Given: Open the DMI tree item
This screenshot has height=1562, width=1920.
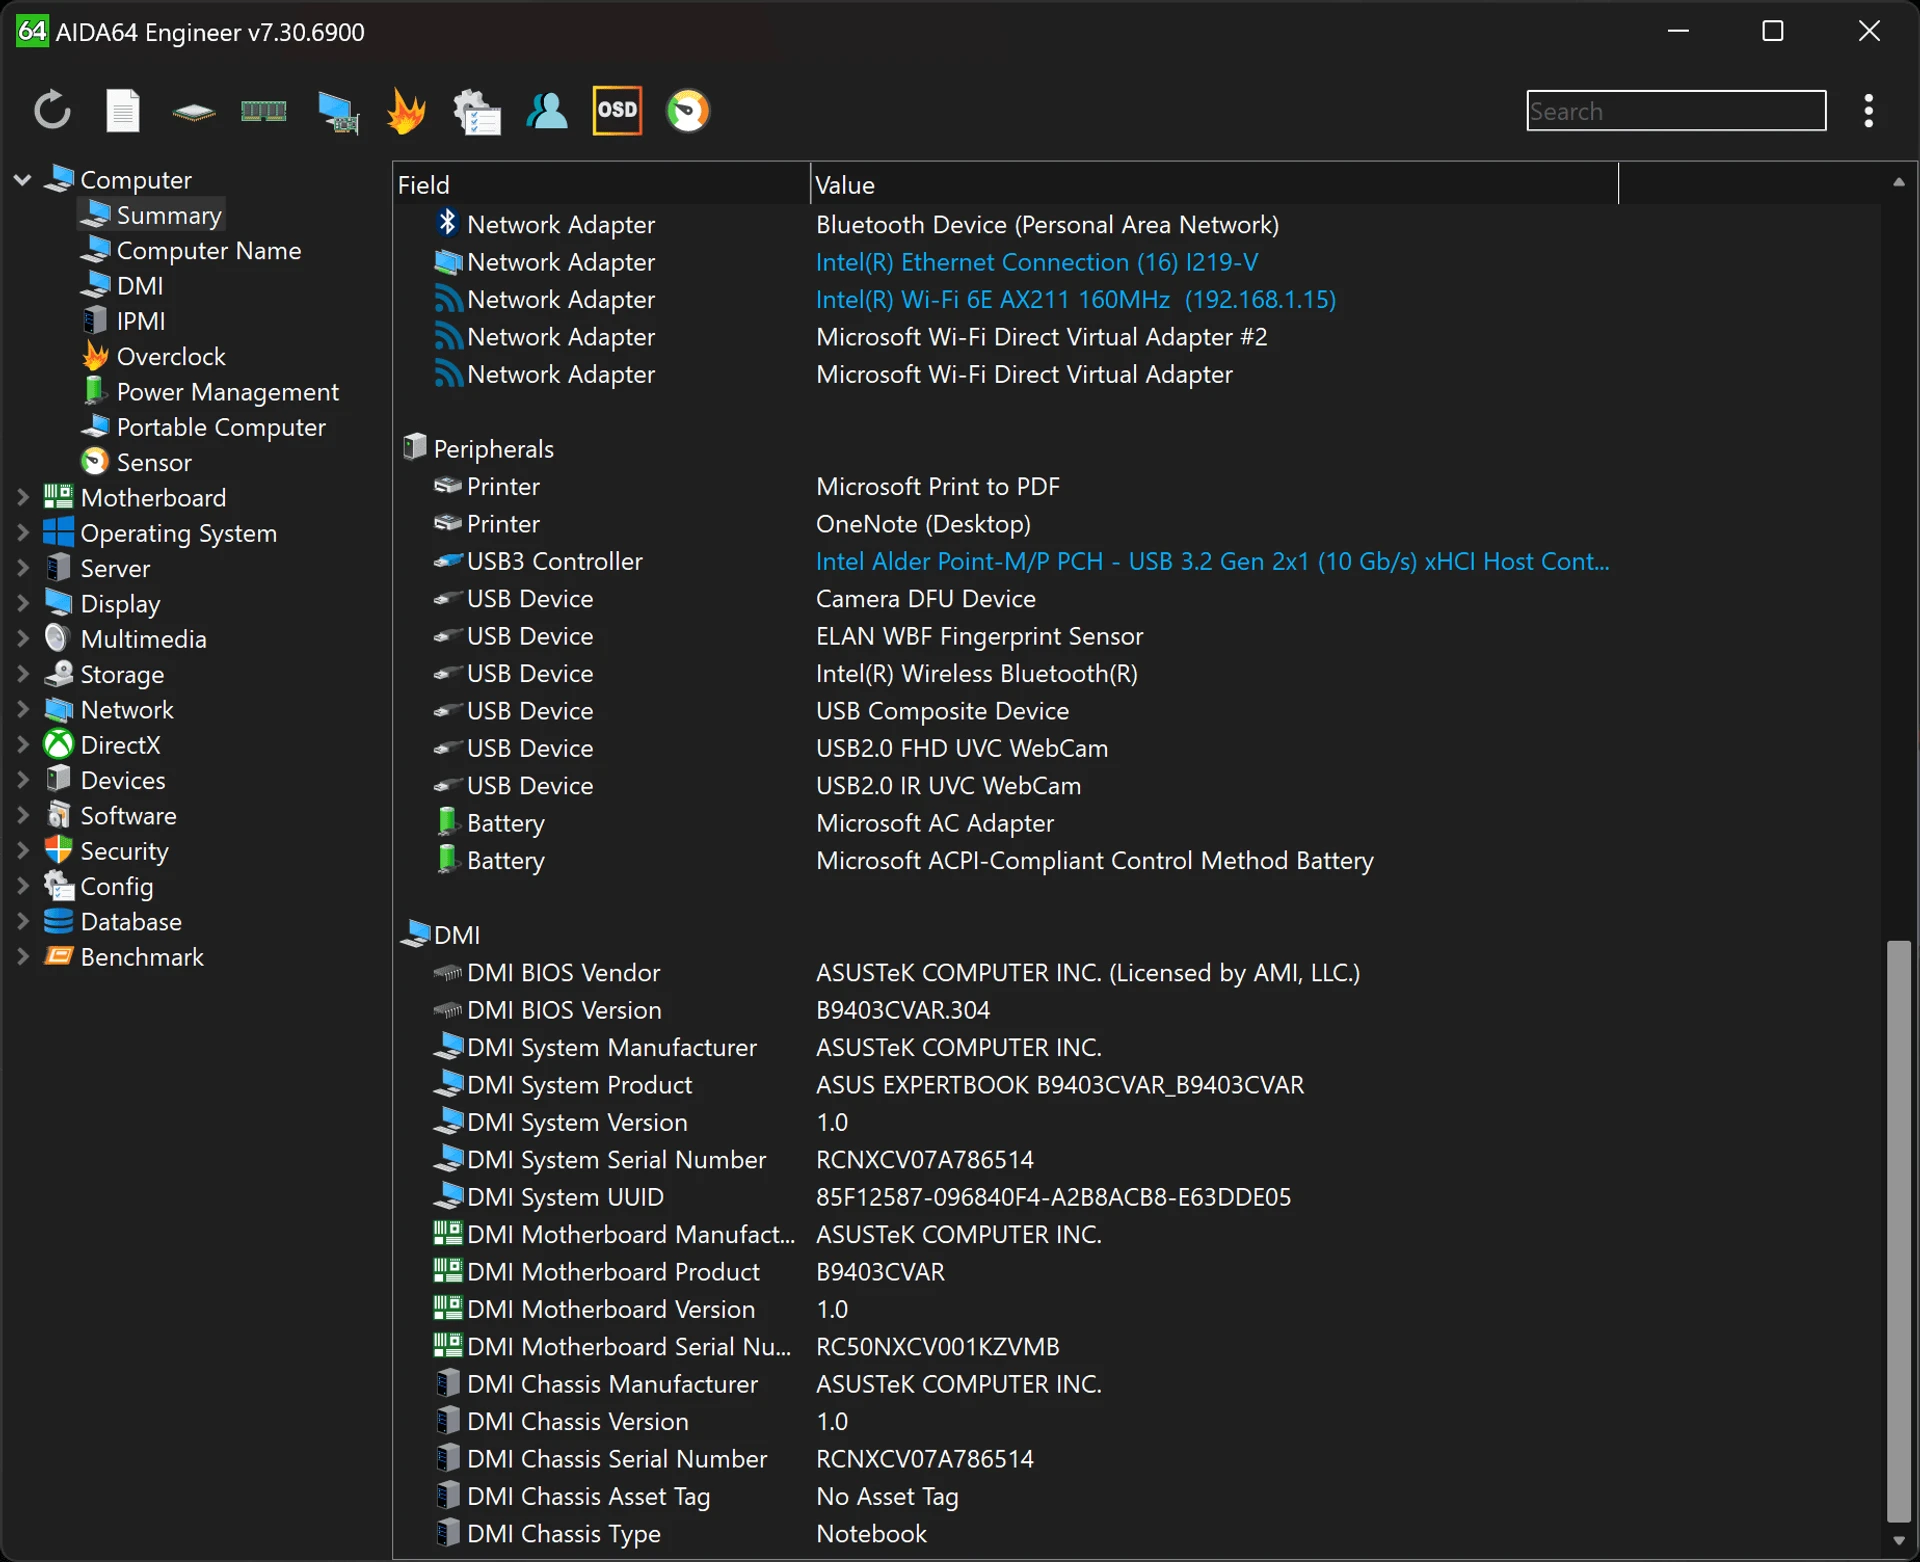Looking at the screenshot, I should [122, 286].
